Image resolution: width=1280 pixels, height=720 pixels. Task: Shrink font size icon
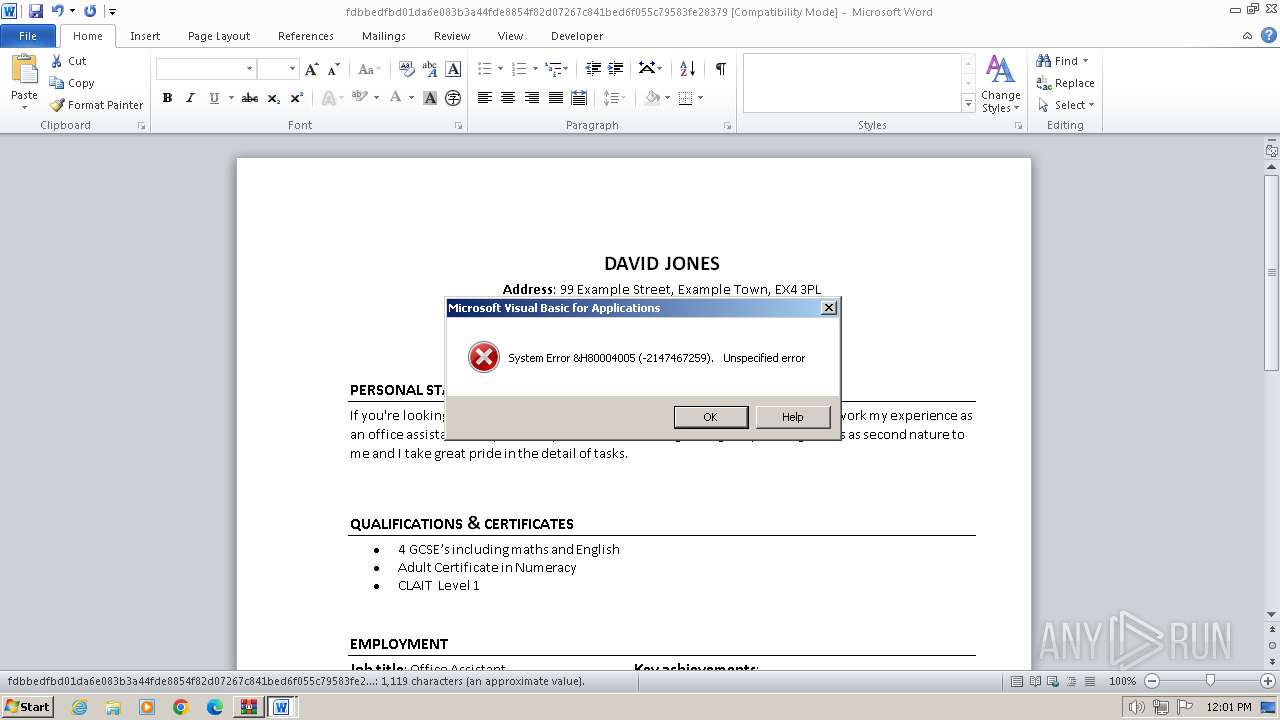click(x=333, y=69)
